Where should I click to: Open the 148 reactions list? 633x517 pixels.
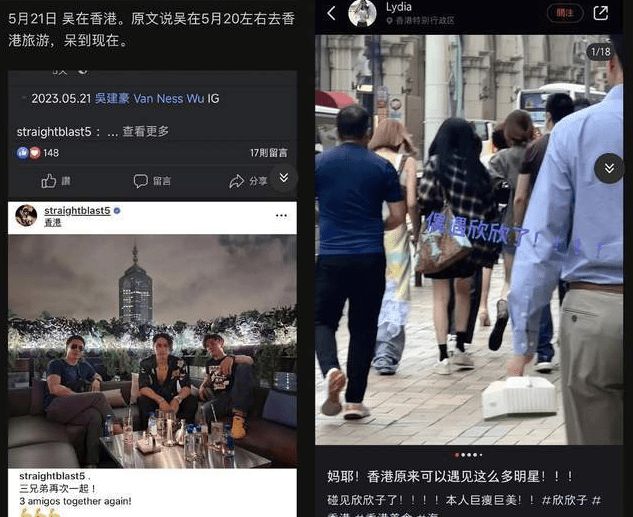[x=38, y=153]
